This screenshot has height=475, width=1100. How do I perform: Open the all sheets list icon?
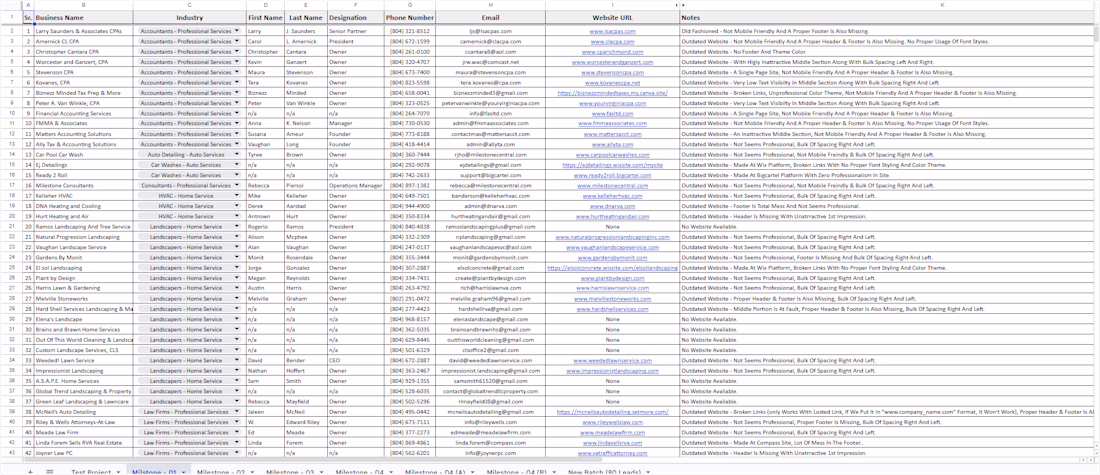[x=49, y=472]
